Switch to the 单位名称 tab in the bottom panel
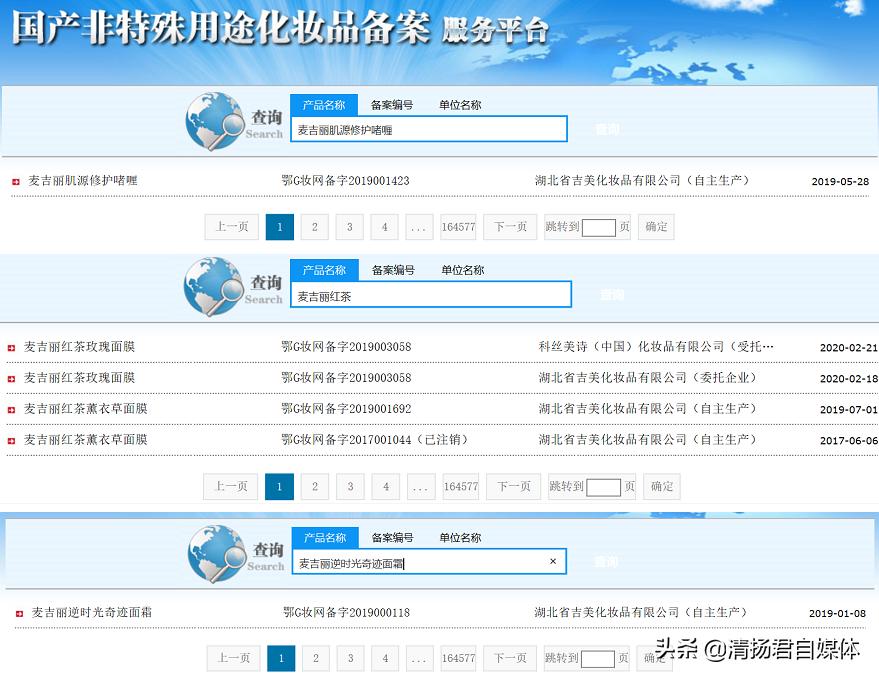 tap(458, 537)
